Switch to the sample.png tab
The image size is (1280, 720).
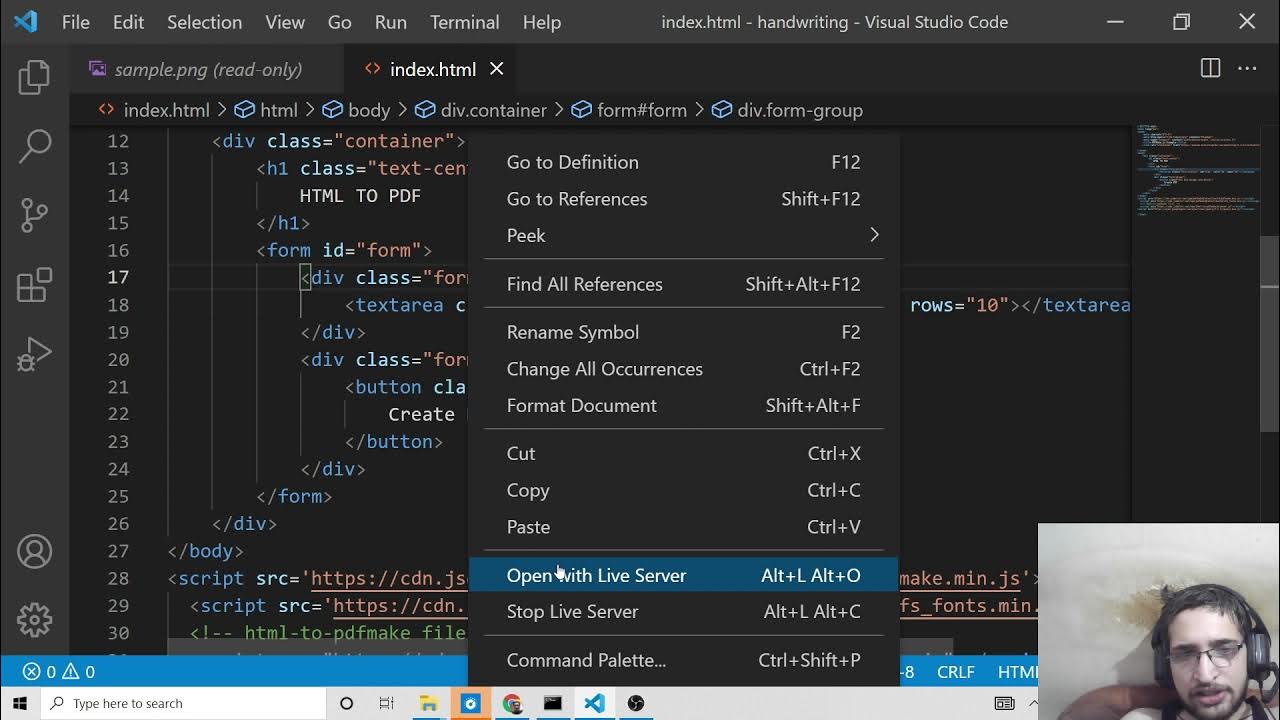pos(207,69)
